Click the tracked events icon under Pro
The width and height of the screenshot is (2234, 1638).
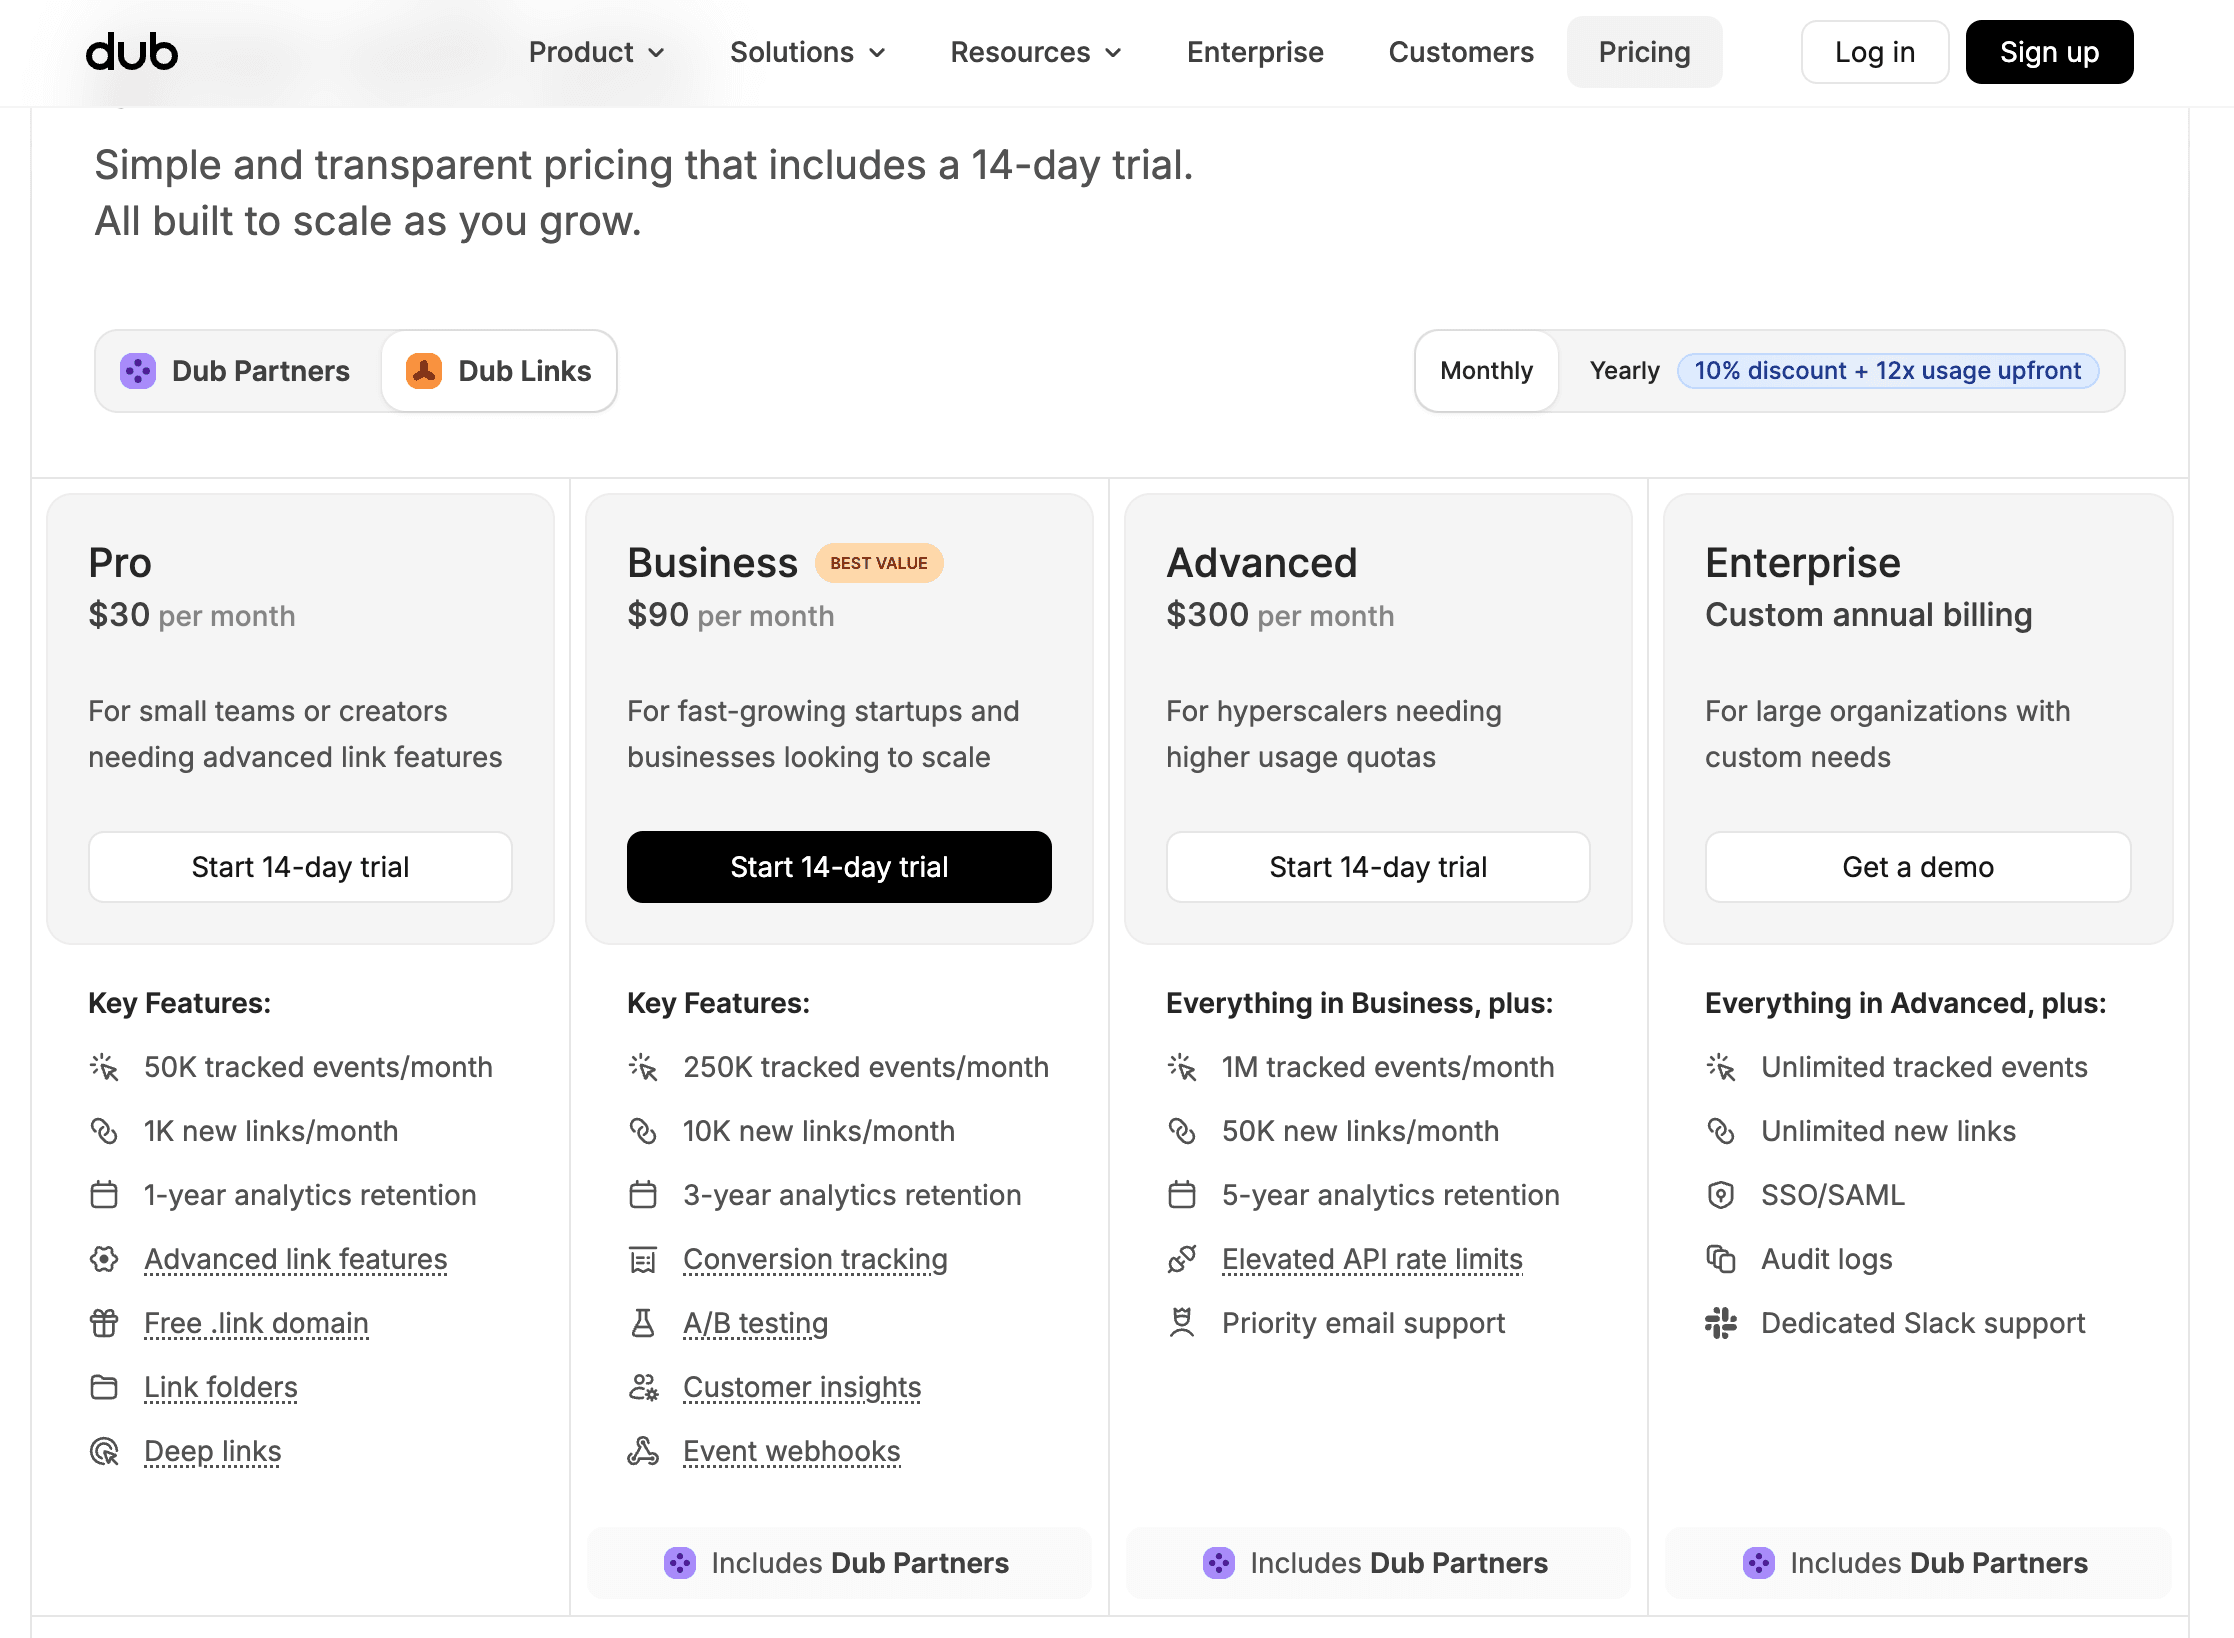(x=104, y=1067)
